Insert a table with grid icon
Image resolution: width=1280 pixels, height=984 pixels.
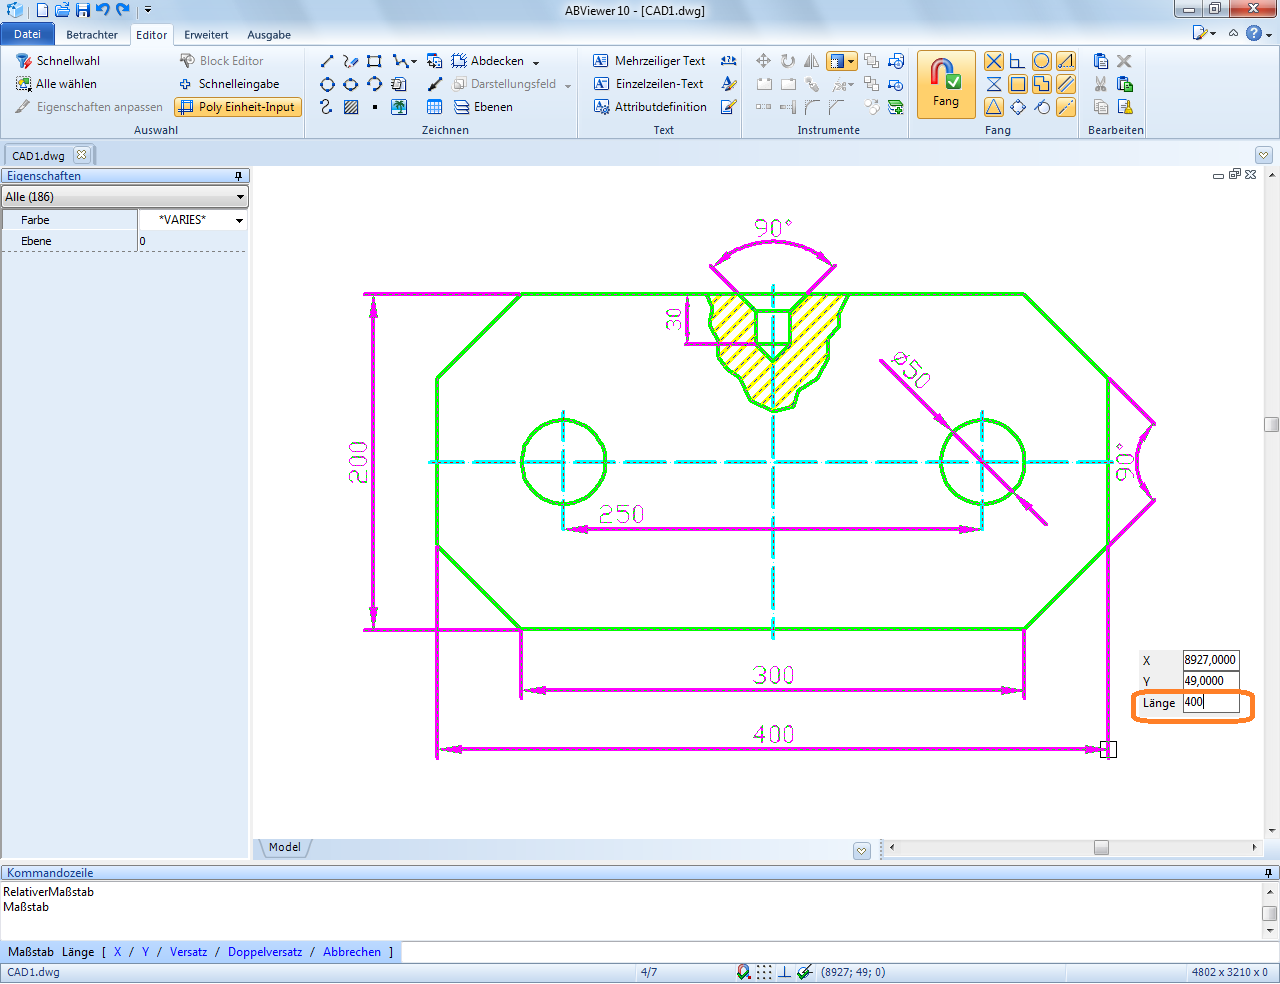click(435, 107)
